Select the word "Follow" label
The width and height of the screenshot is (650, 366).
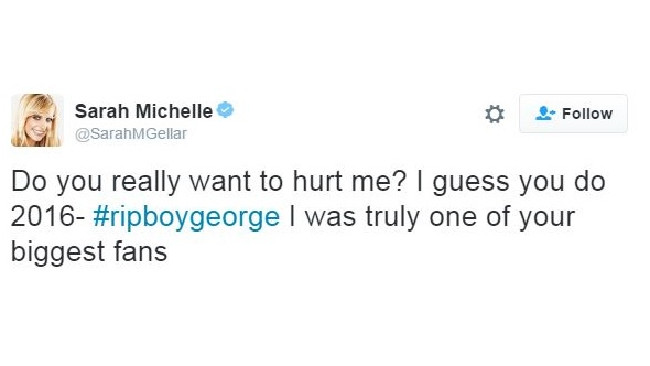[587, 114]
